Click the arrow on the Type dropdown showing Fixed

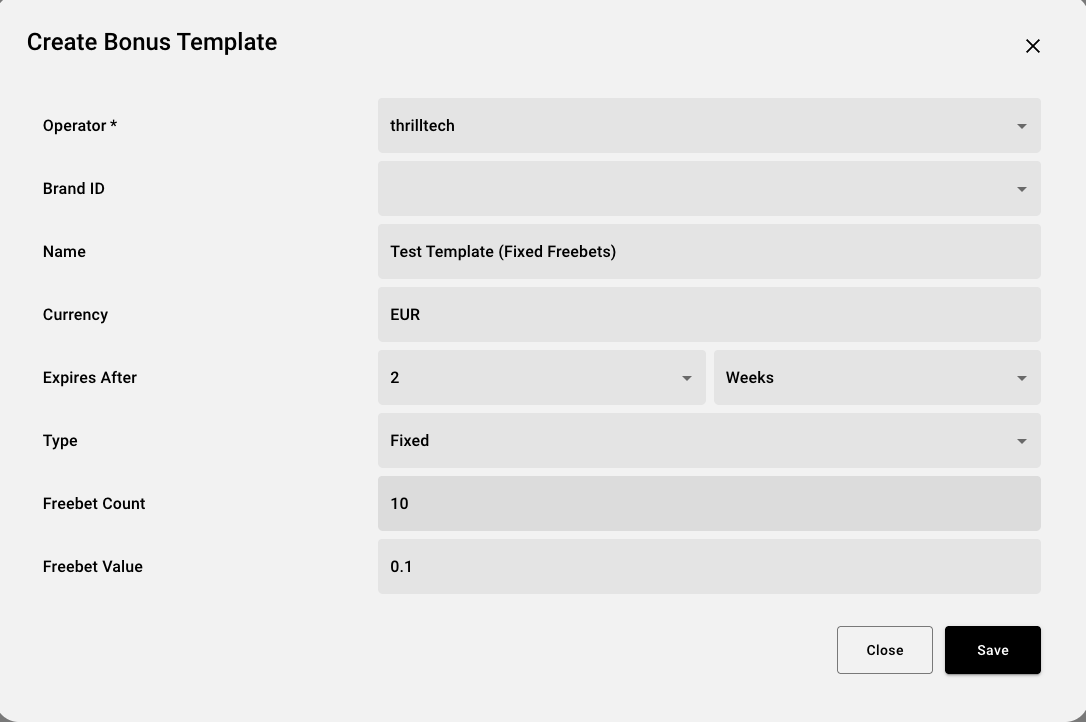click(1021, 441)
